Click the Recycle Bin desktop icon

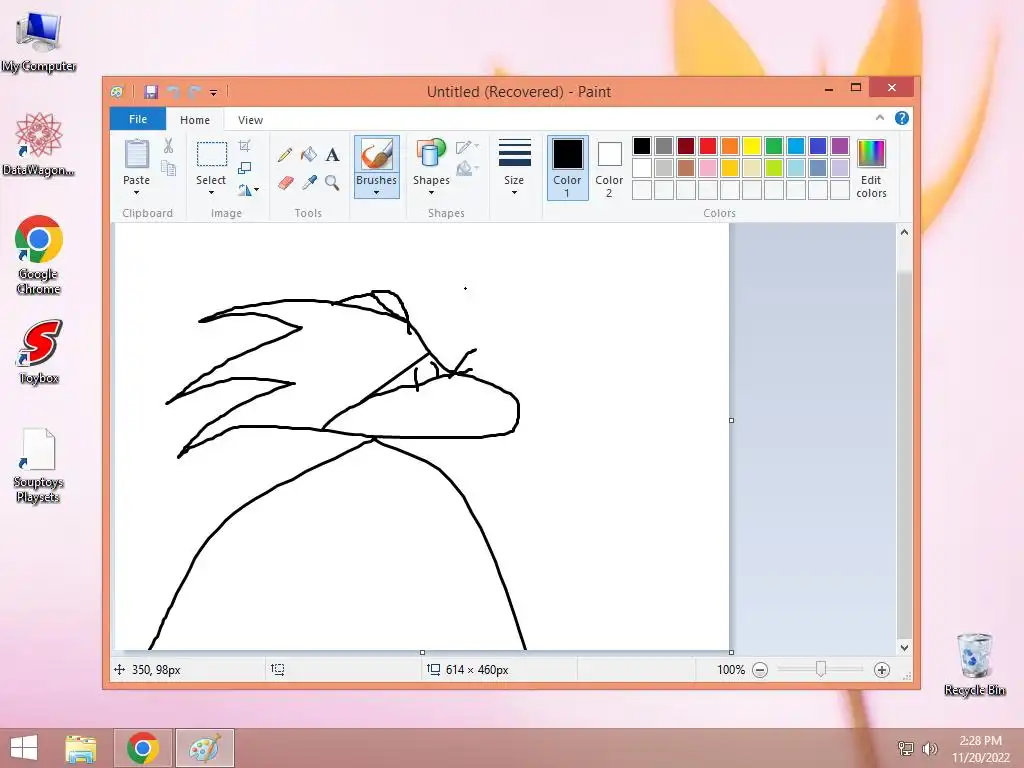(974, 665)
